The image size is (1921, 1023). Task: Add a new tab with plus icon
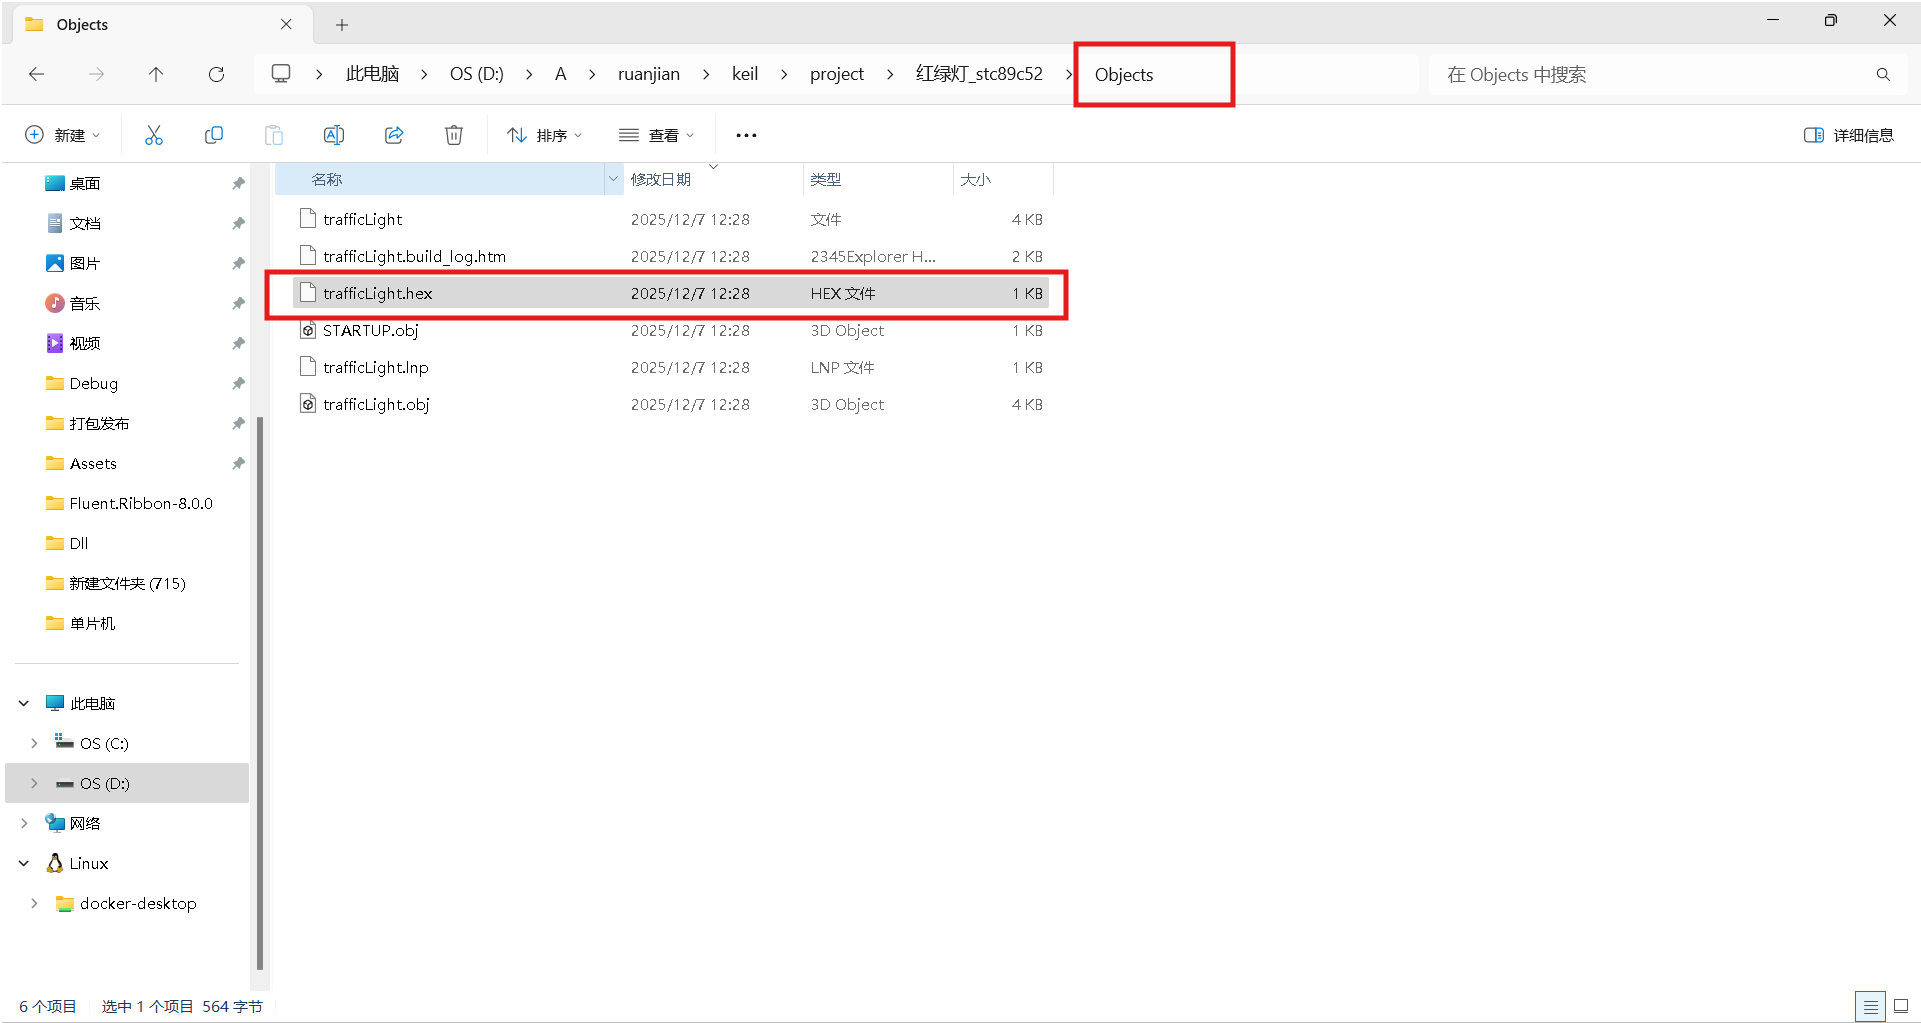(342, 25)
